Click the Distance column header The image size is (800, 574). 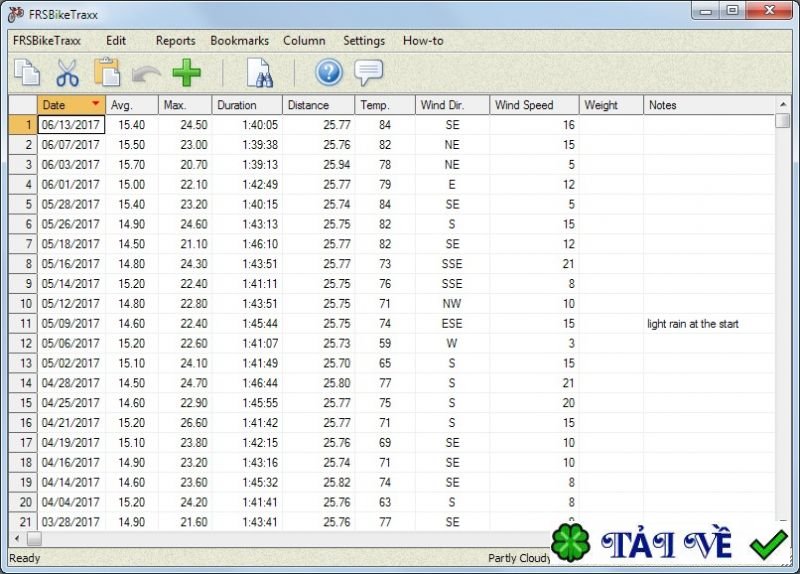click(318, 105)
